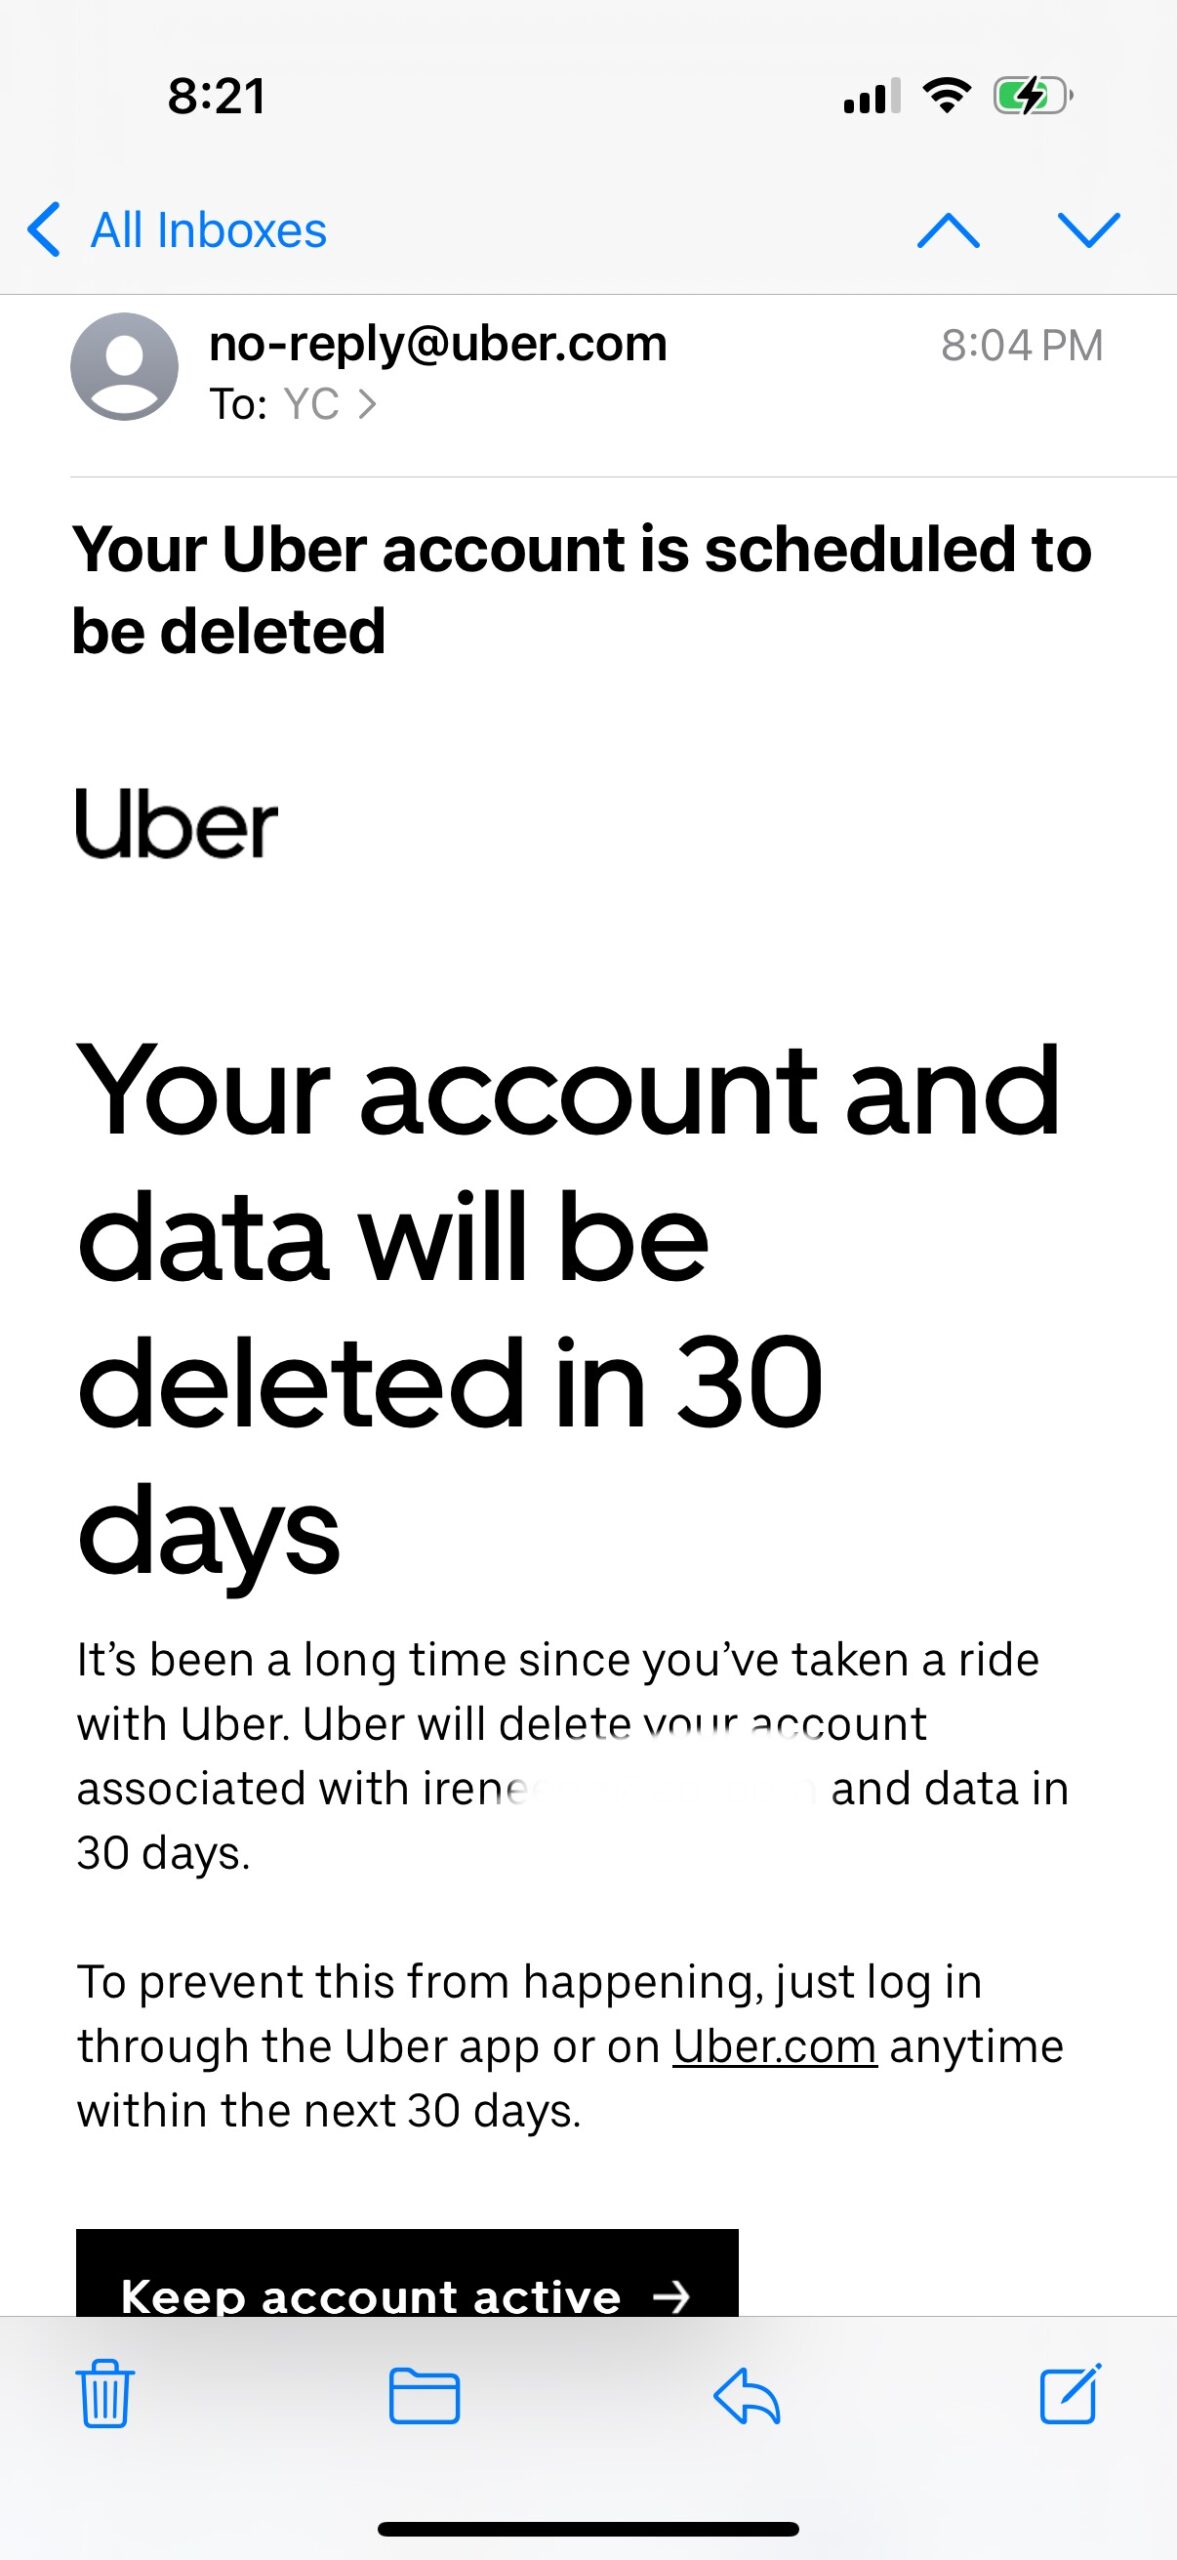Tap the Wi-Fi status icon
This screenshot has height=2560, width=1177.
coord(946,96)
